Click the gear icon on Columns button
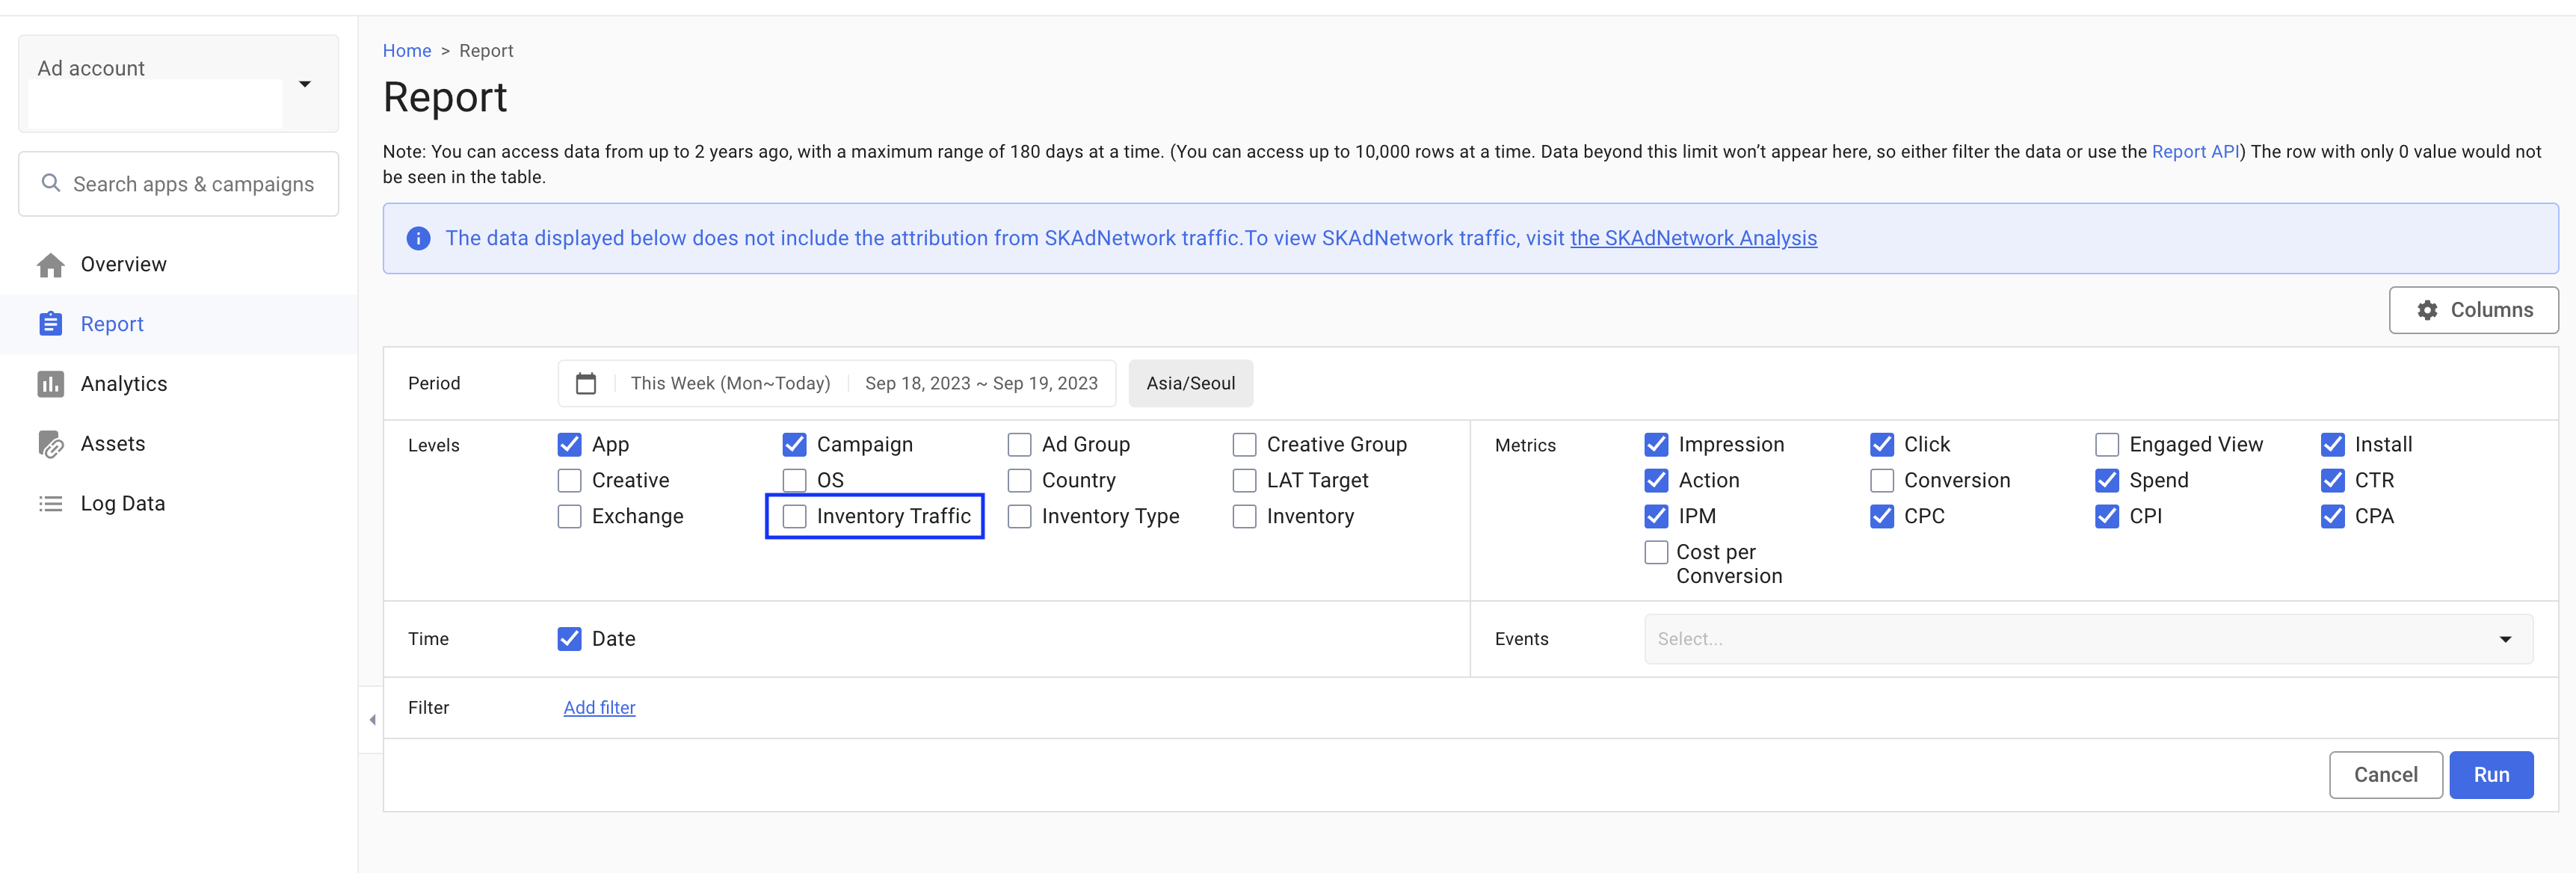This screenshot has height=873, width=2576. point(2427,310)
